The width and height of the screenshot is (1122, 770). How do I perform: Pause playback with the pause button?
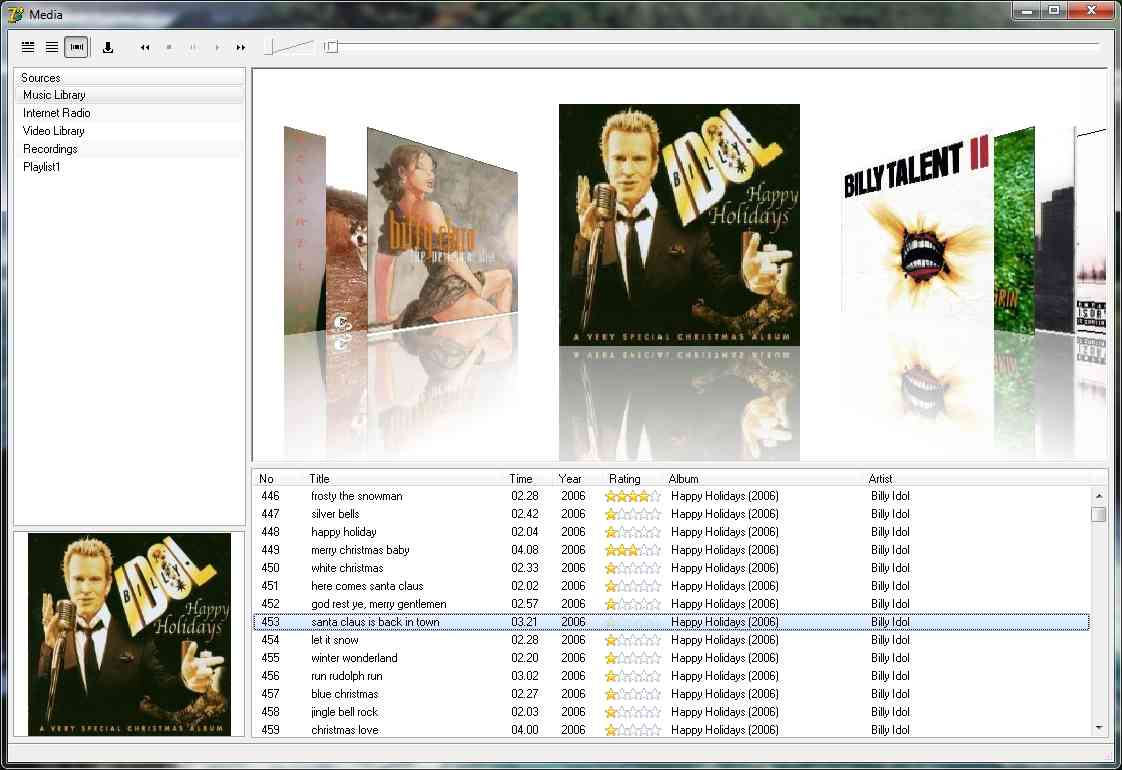coord(193,47)
